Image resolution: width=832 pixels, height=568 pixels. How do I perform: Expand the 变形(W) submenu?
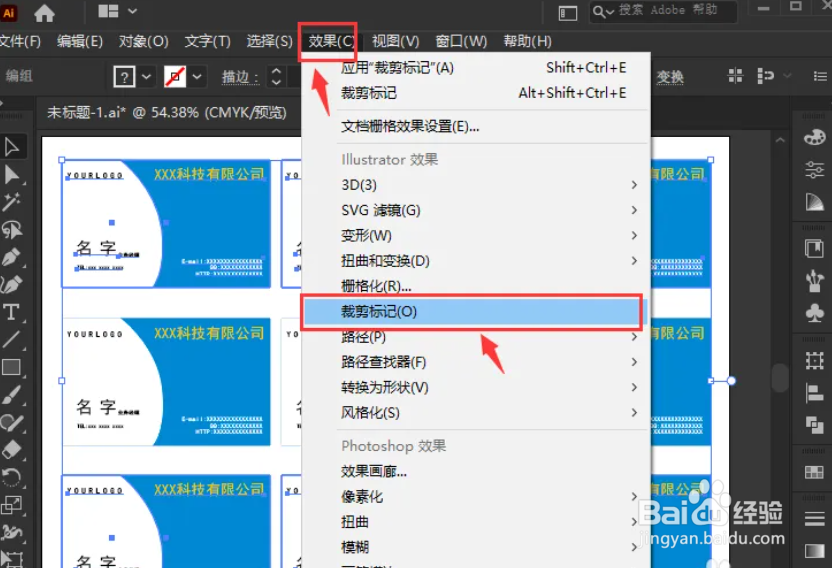[476, 235]
